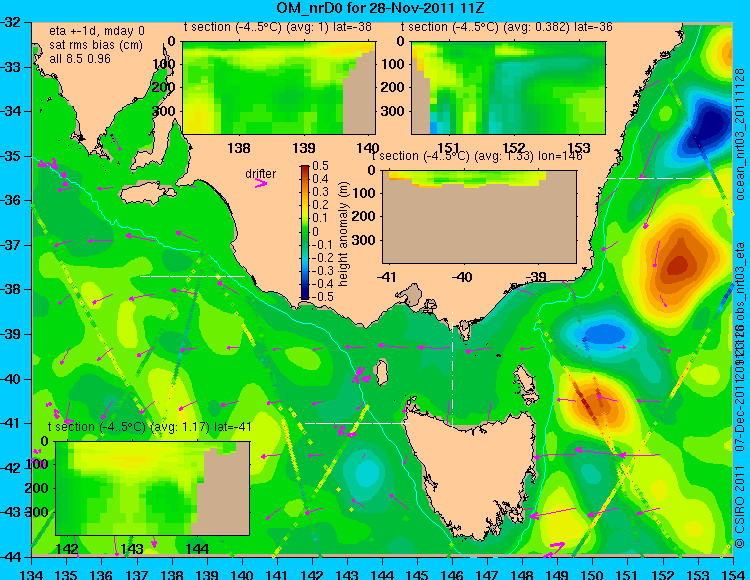The height and width of the screenshot is (580, 750).
Task: Click the 't section (avg: 1.17) lat=-41' heading
Action: tap(149, 427)
